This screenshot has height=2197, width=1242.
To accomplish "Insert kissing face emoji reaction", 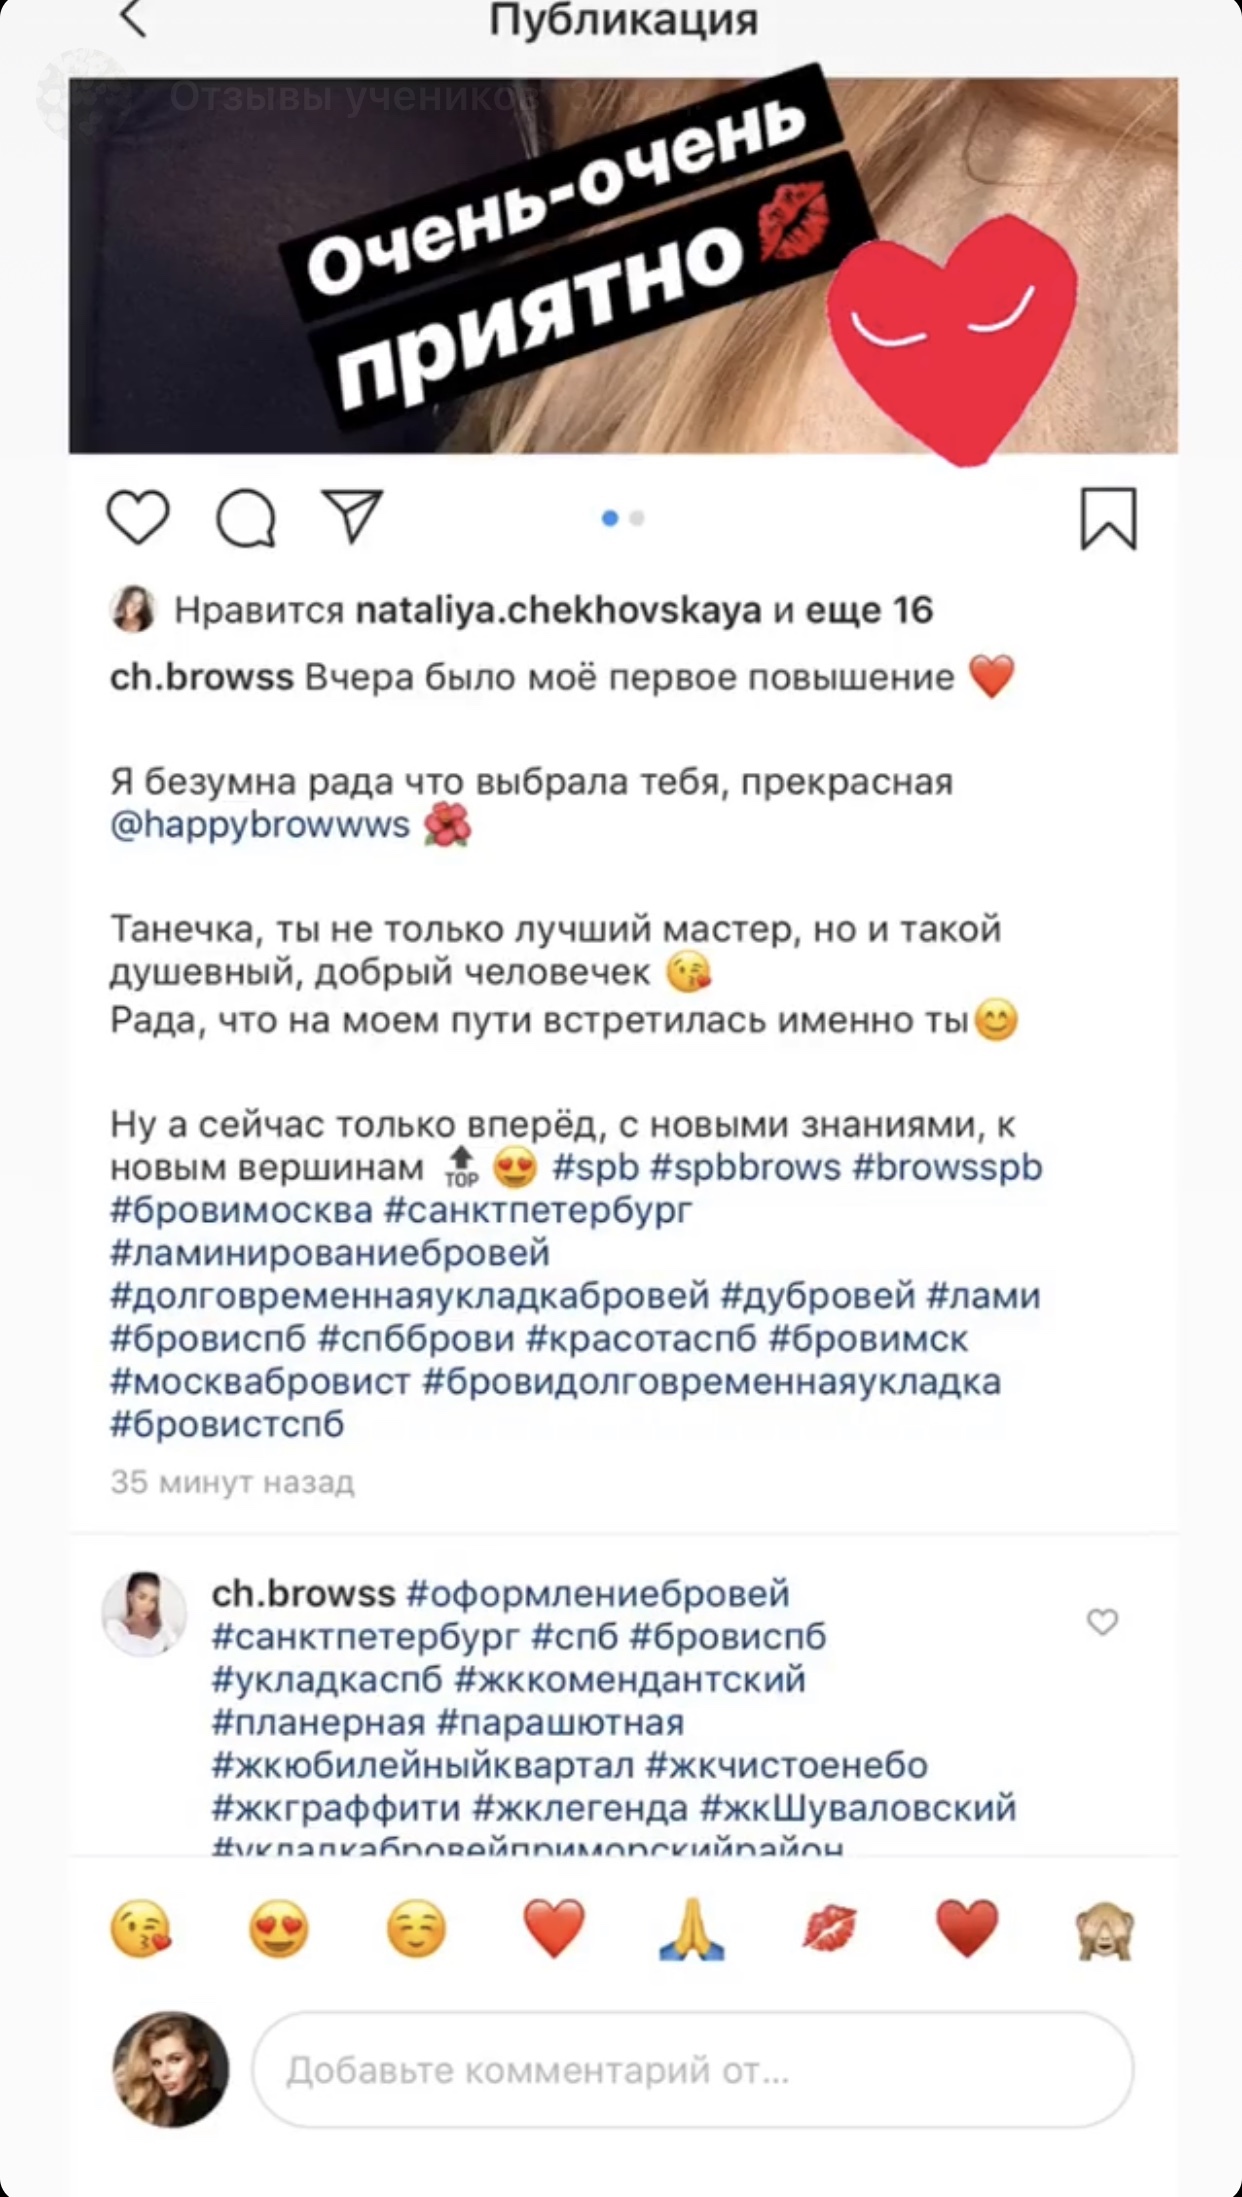I will tap(141, 1928).
